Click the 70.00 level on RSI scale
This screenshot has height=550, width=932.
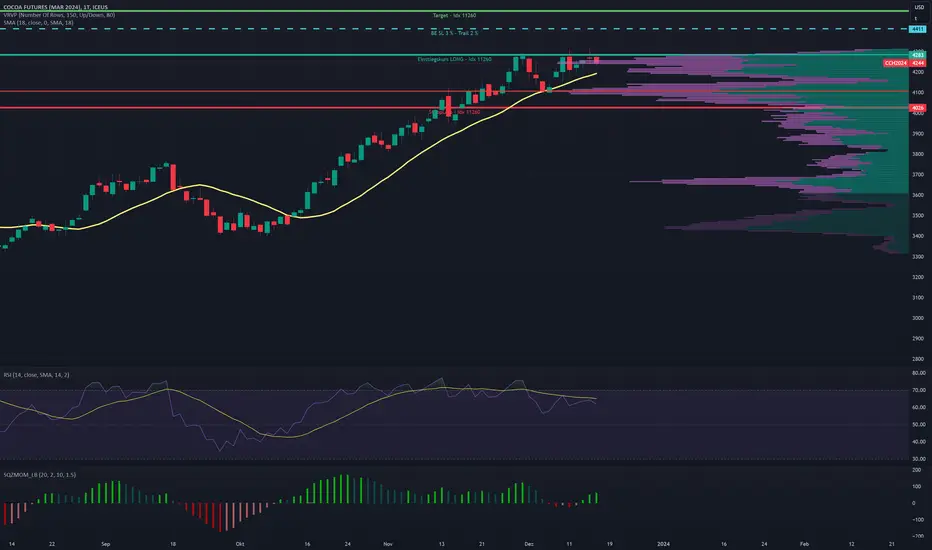[x=919, y=390]
